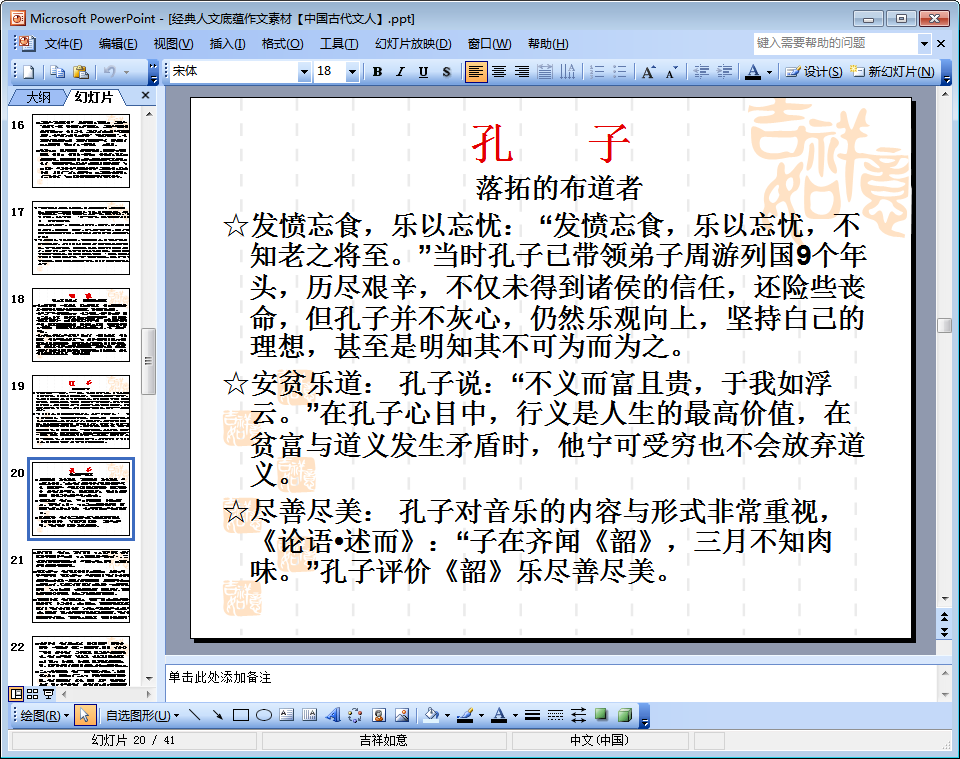Toggle bold formatting in the toolbar
This screenshot has height=759, width=960.
point(378,72)
